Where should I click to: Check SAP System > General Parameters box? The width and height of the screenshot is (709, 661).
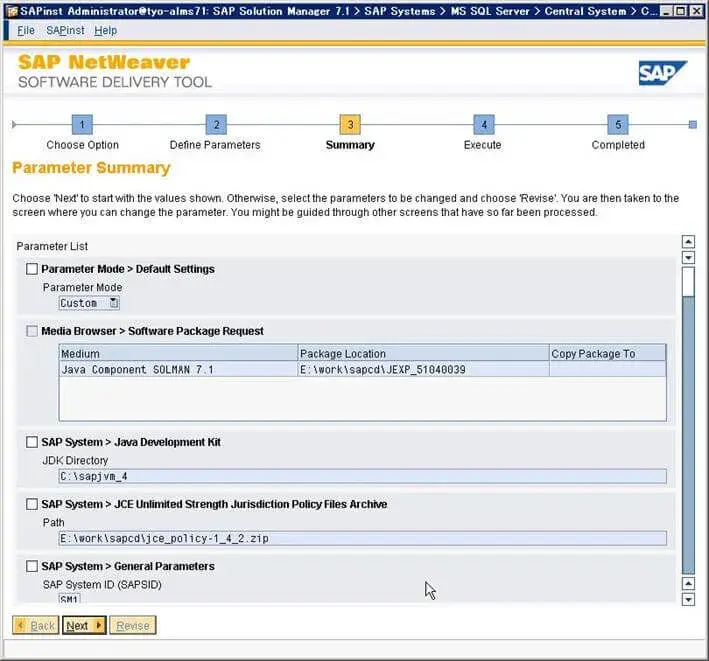point(32,566)
